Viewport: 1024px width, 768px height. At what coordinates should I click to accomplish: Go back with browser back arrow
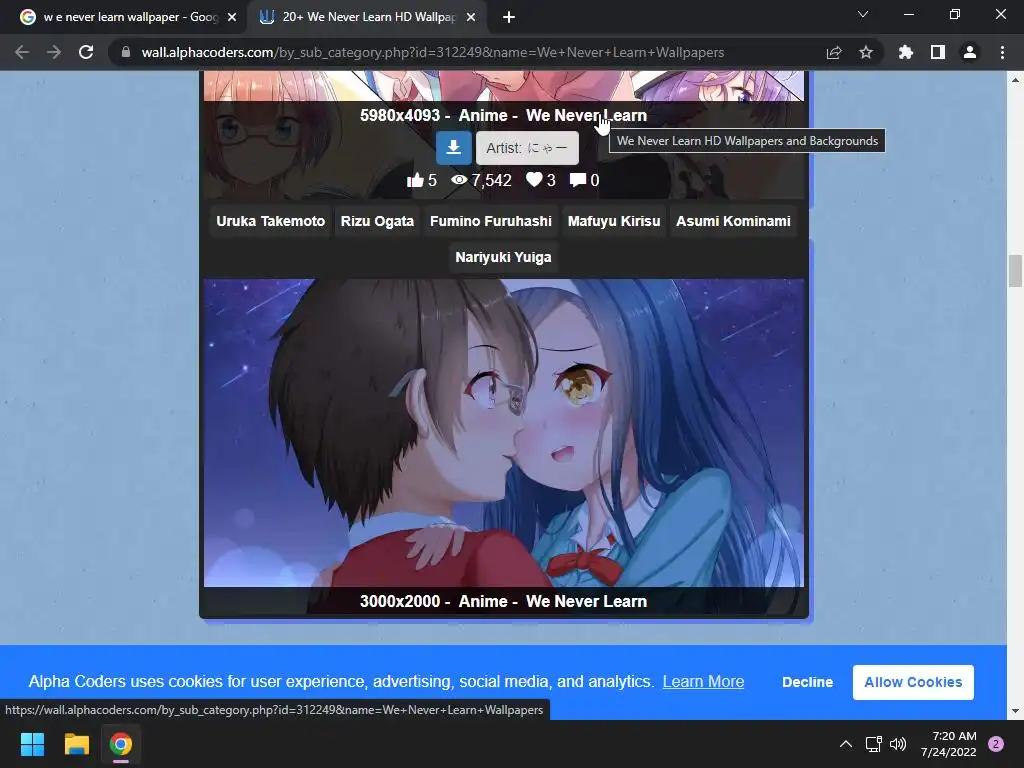coord(22,52)
